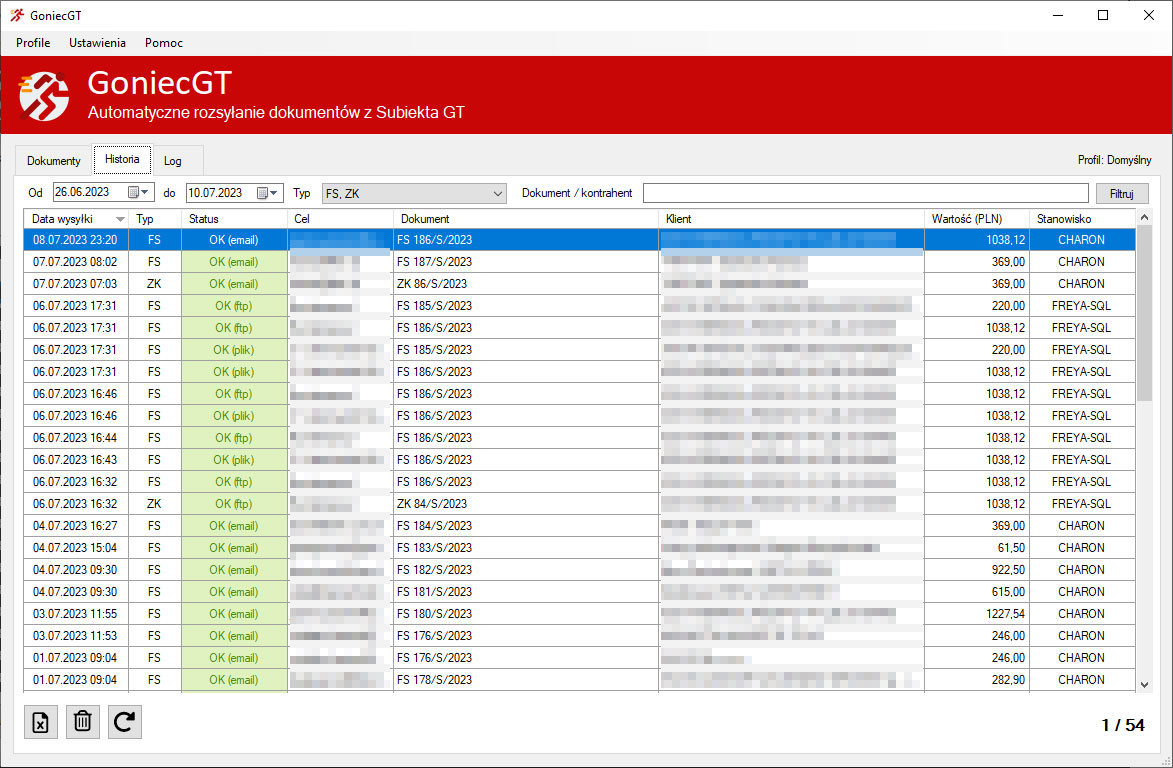Sort by Cel column header
This screenshot has height=768, width=1173.
340,219
